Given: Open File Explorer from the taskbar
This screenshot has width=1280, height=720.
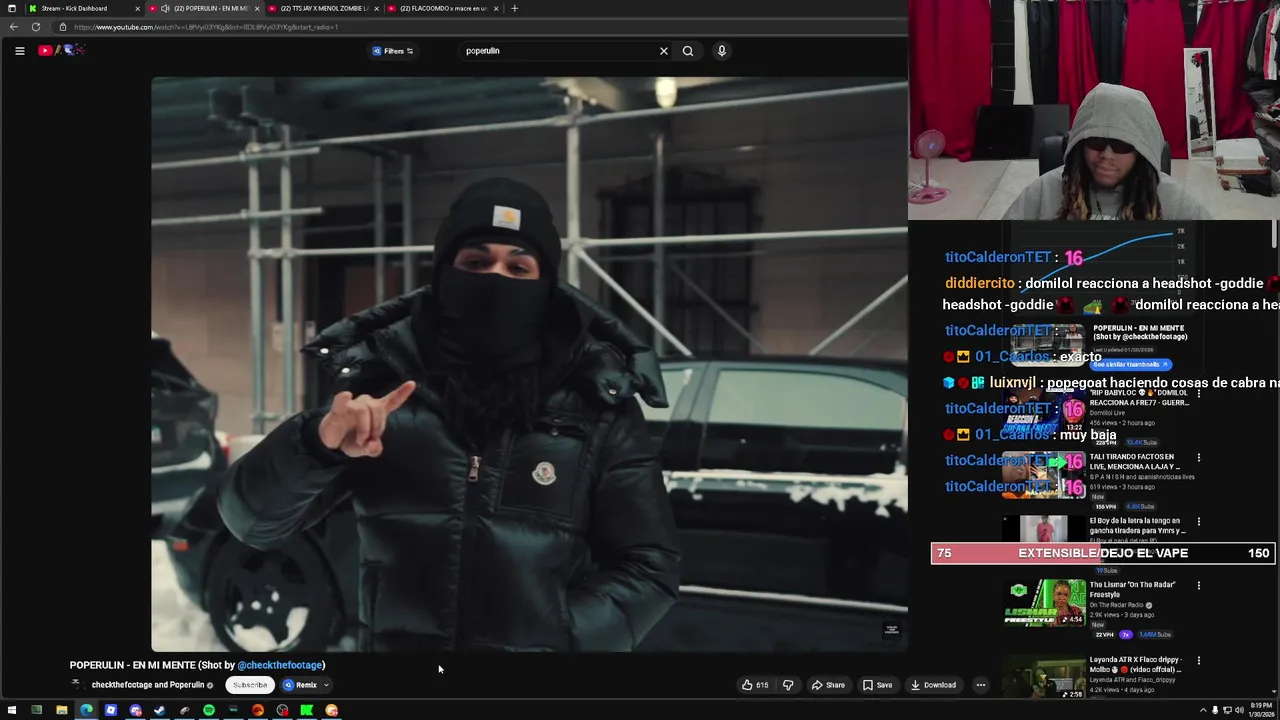Looking at the screenshot, I should [61, 711].
